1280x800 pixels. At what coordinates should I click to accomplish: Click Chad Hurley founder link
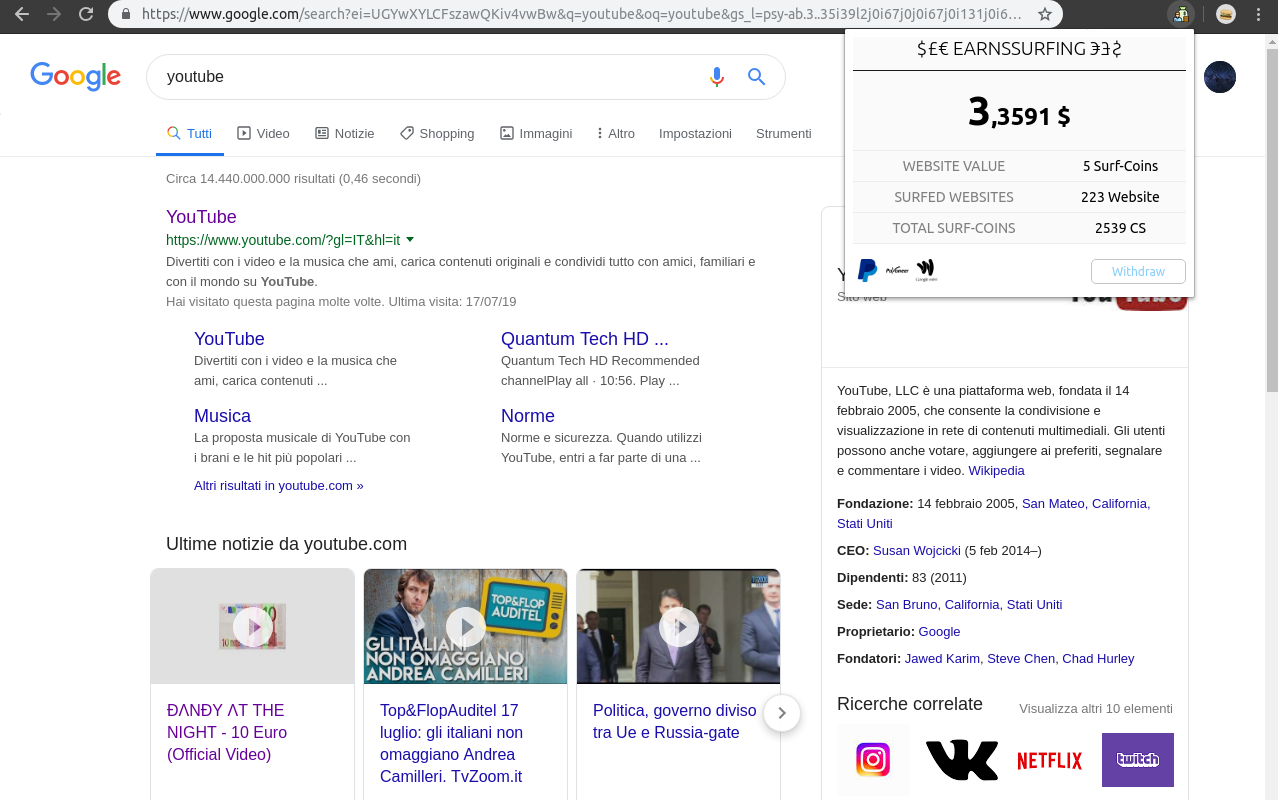[1098, 658]
